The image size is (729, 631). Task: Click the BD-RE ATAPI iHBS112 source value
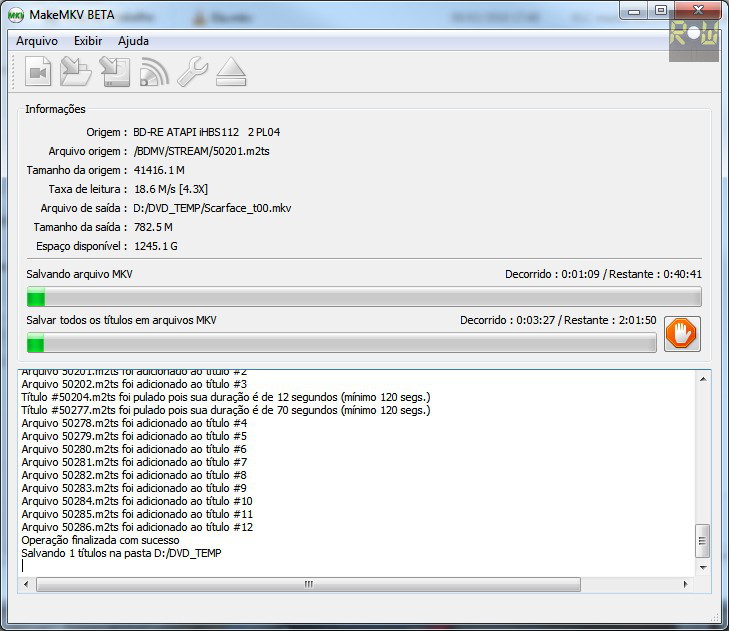point(206,132)
